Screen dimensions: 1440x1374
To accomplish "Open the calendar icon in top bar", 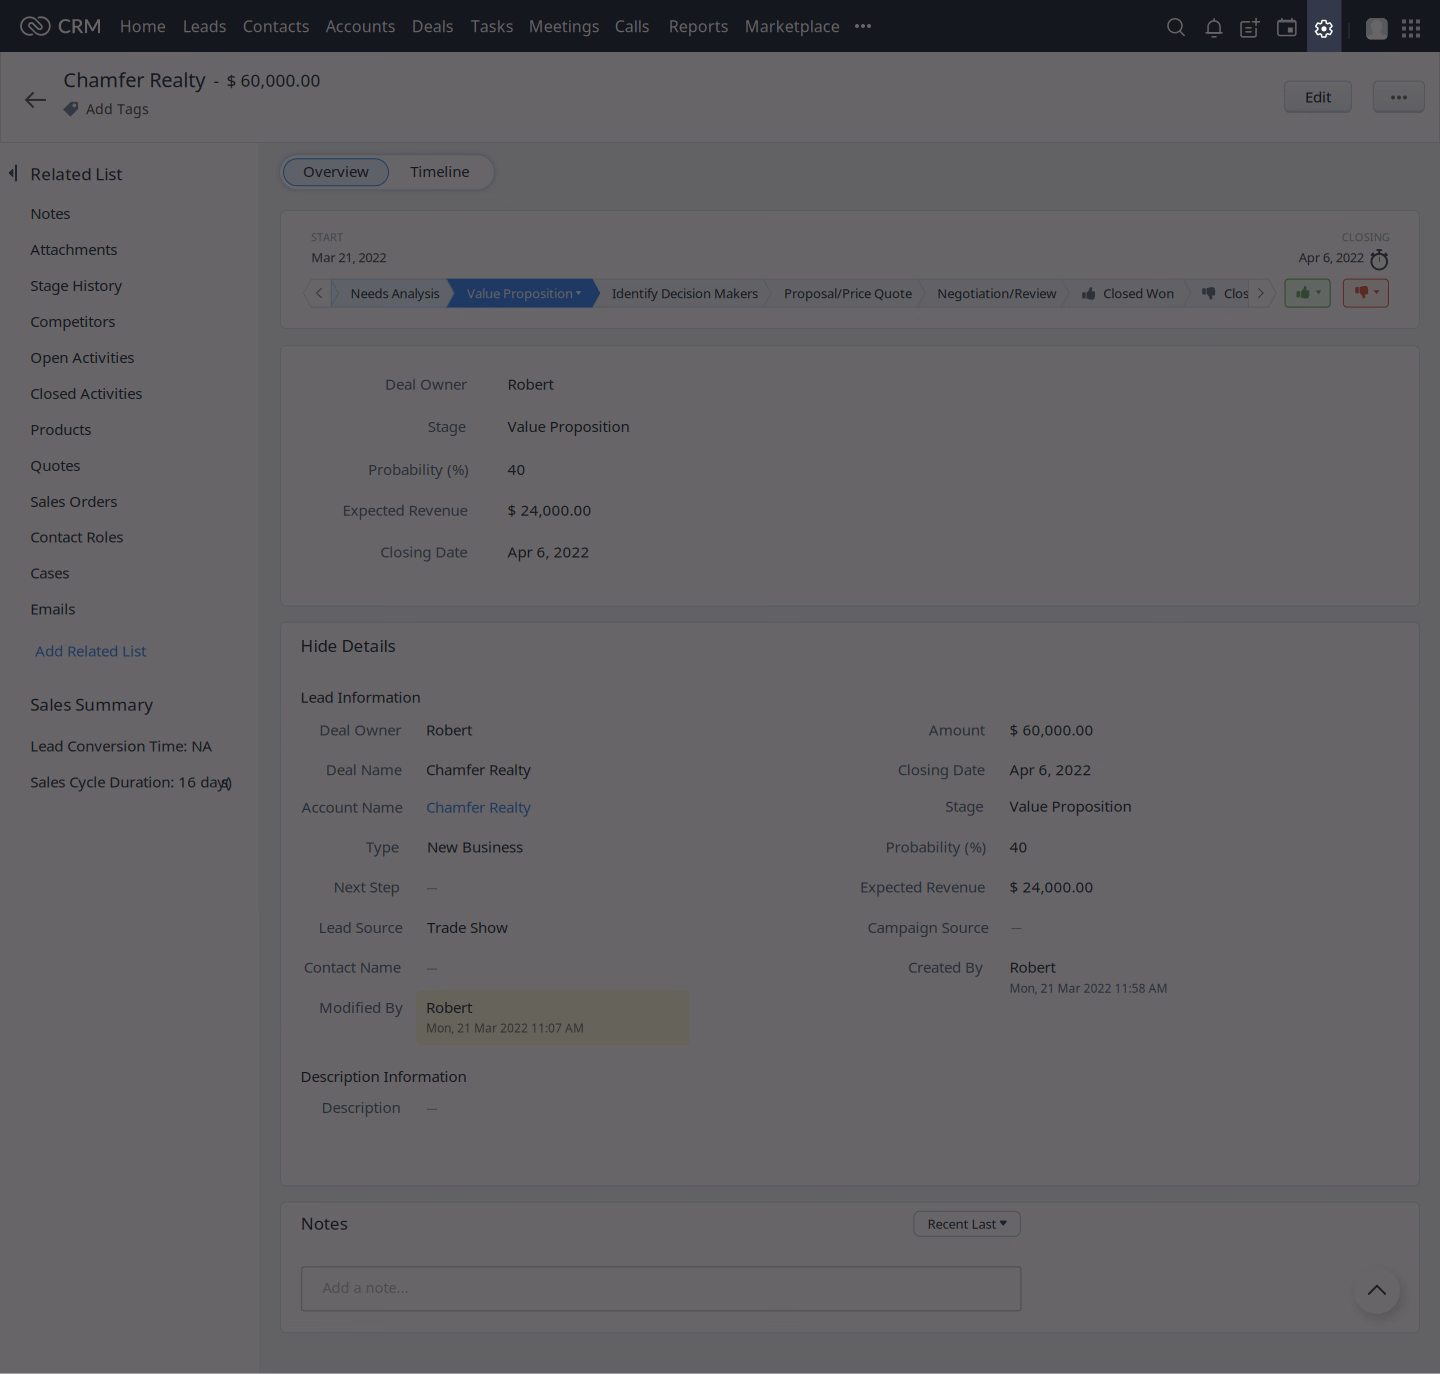I will (1287, 28).
